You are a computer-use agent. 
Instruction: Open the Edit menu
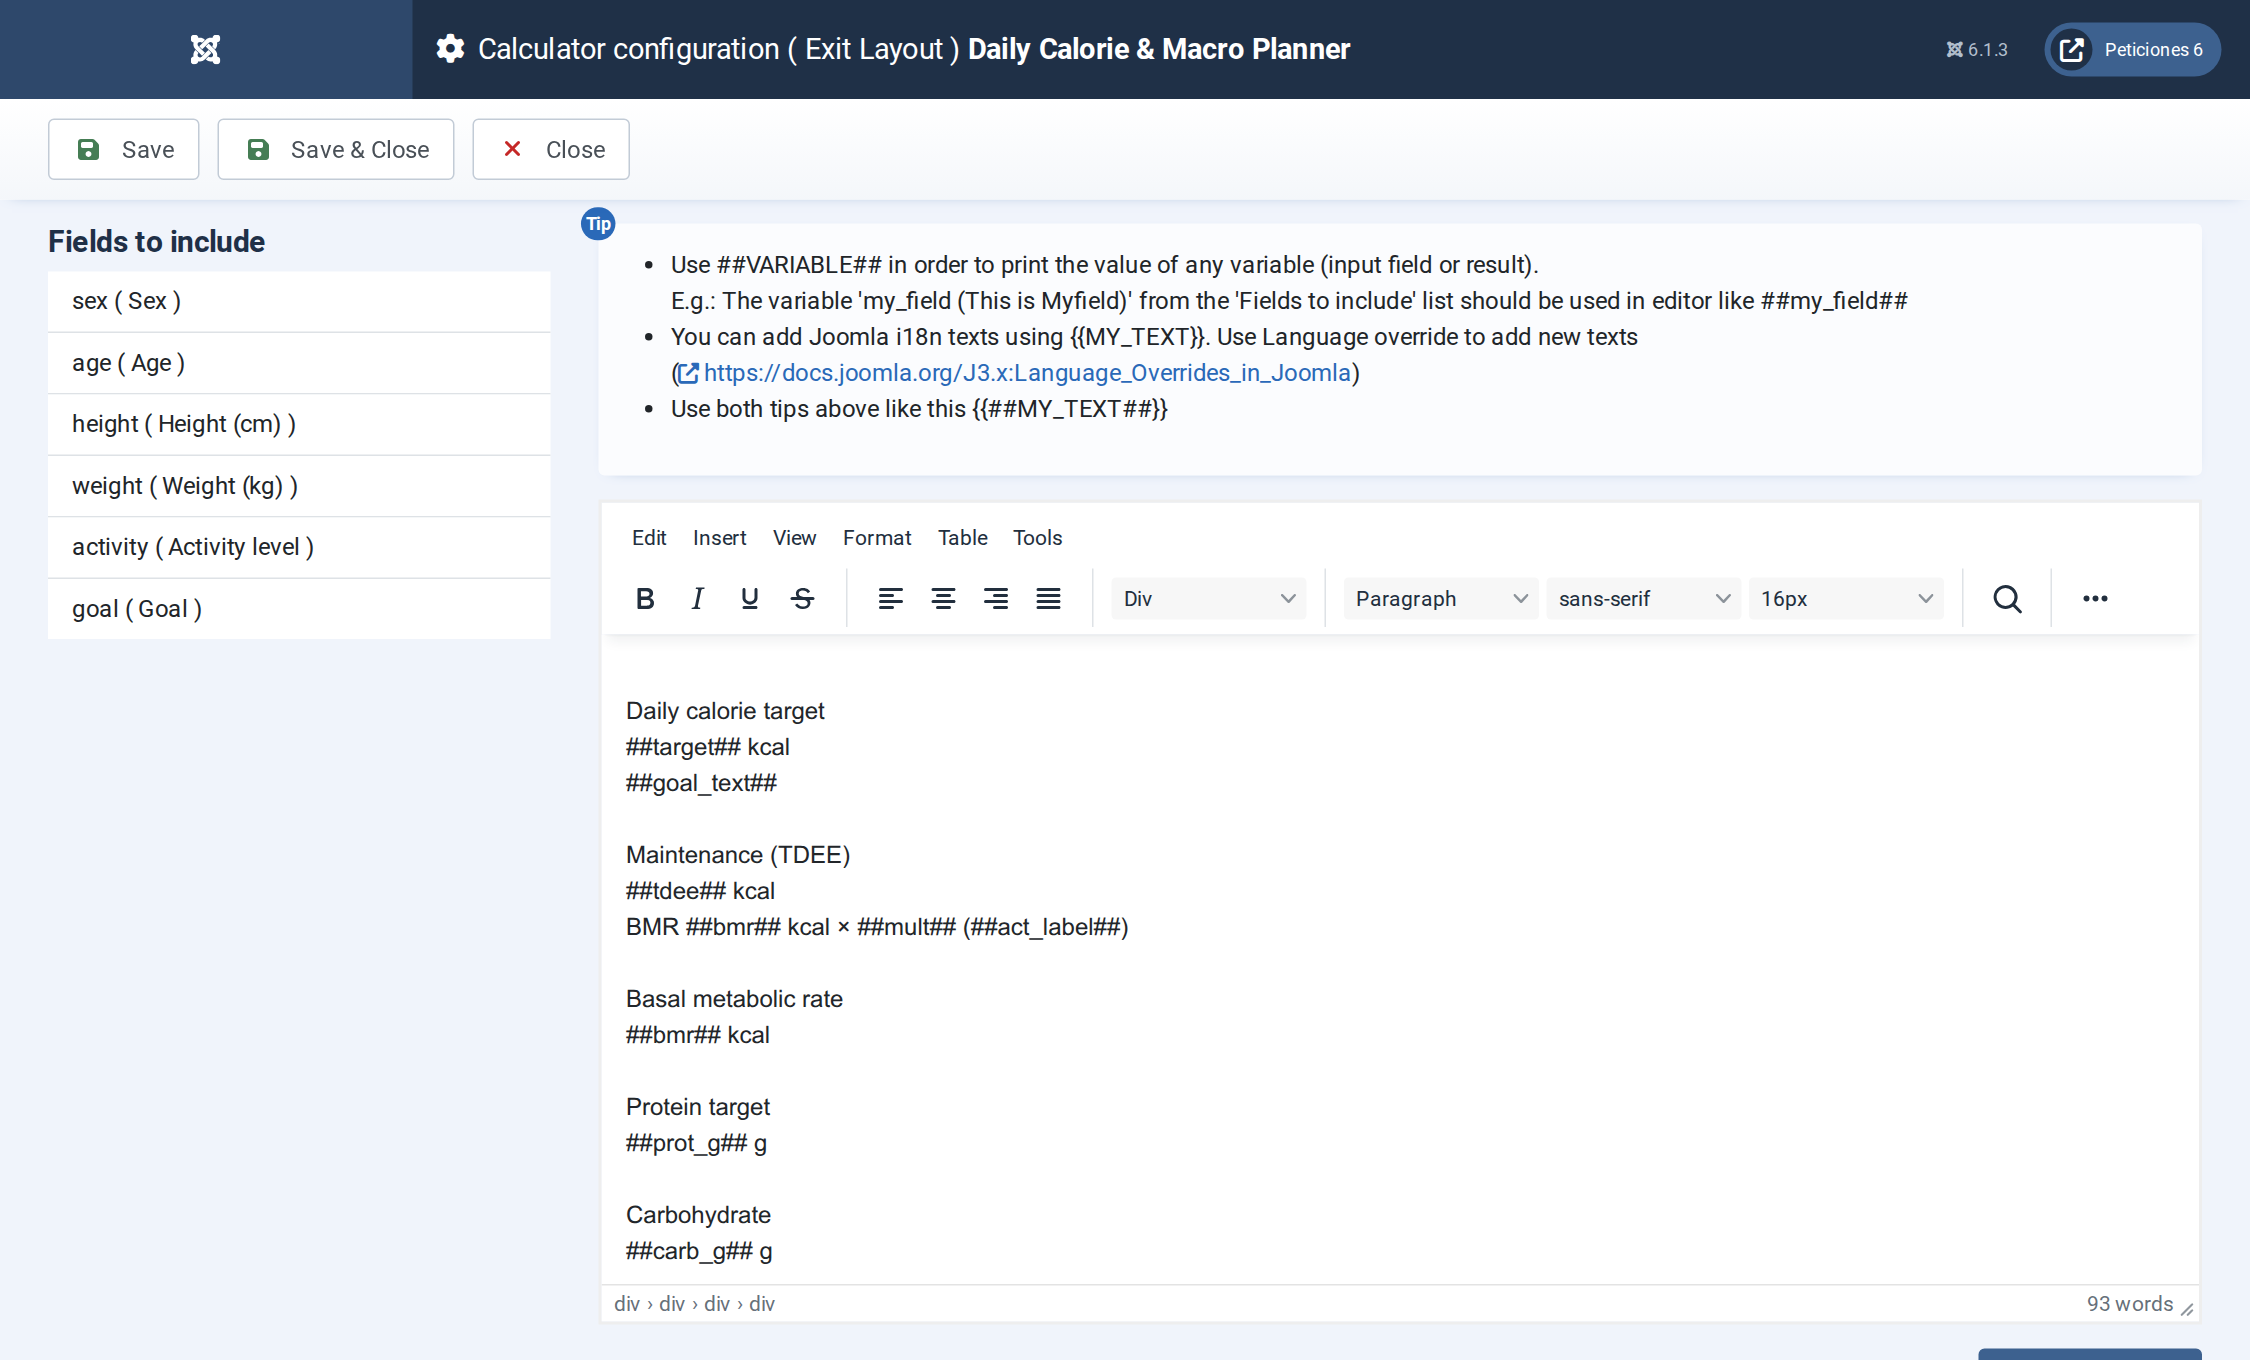pyautogui.click(x=649, y=537)
